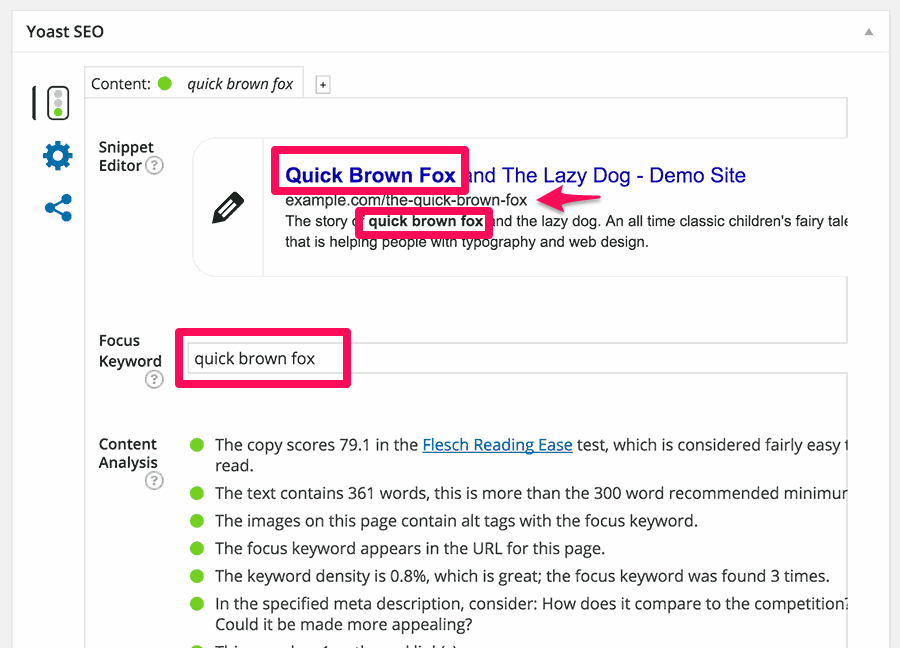Click text 'The focus keyword appears in the URL'
This screenshot has height=648, width=900.
[359, 548]
